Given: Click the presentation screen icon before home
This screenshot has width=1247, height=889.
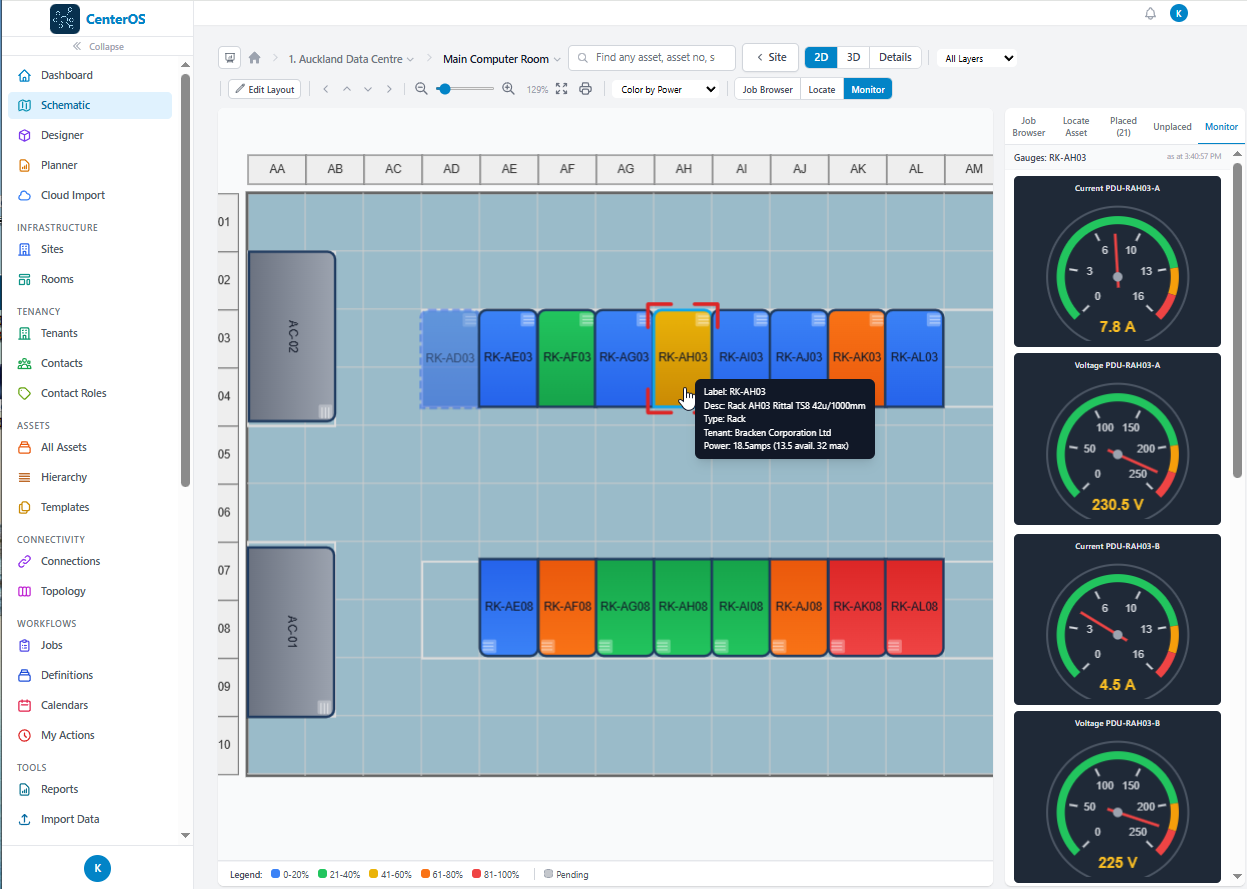Looking at the screenshot, I should click(x=230, y=58).
